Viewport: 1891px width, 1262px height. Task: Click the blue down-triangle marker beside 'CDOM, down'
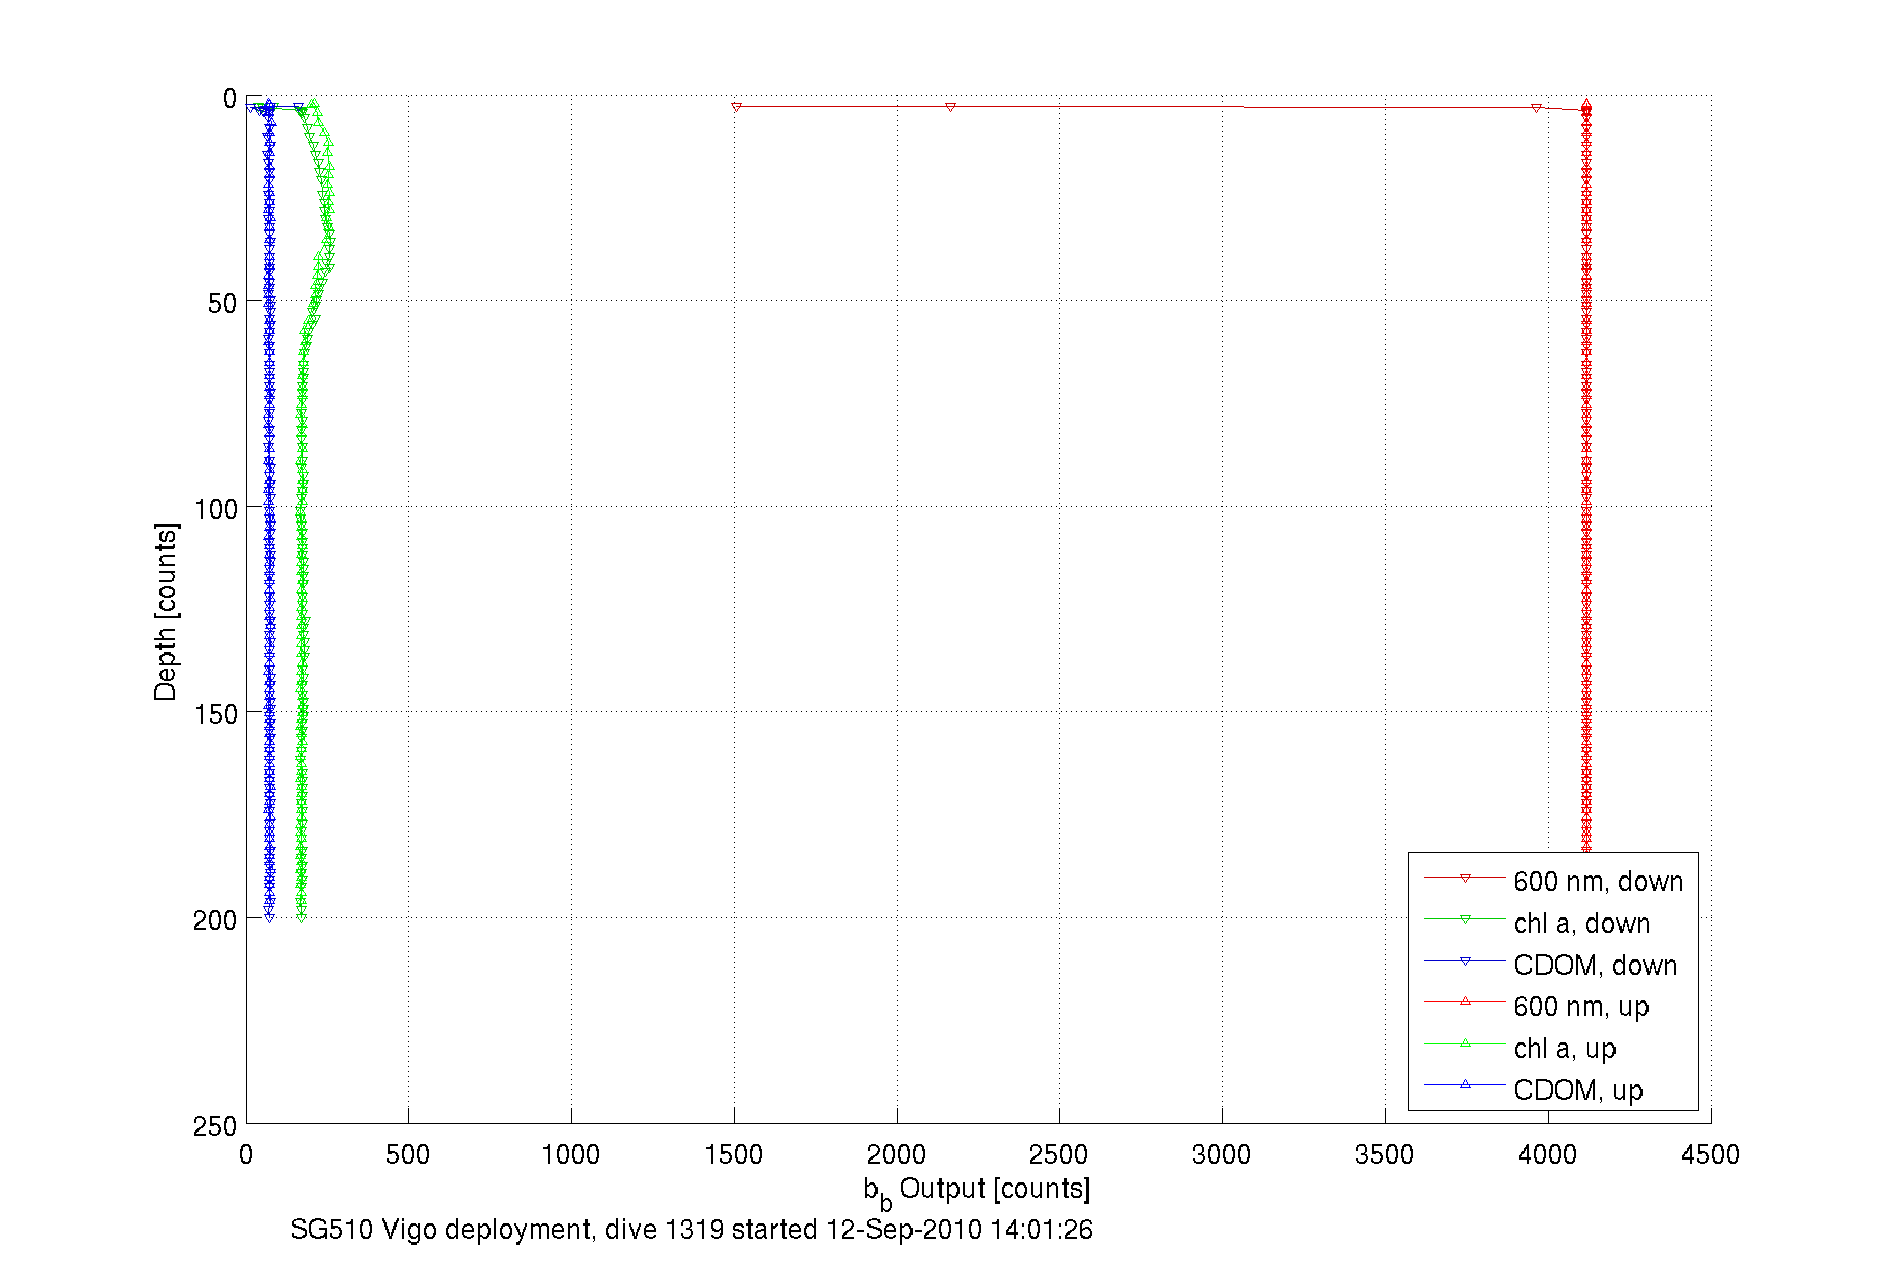coord(1465,961)
